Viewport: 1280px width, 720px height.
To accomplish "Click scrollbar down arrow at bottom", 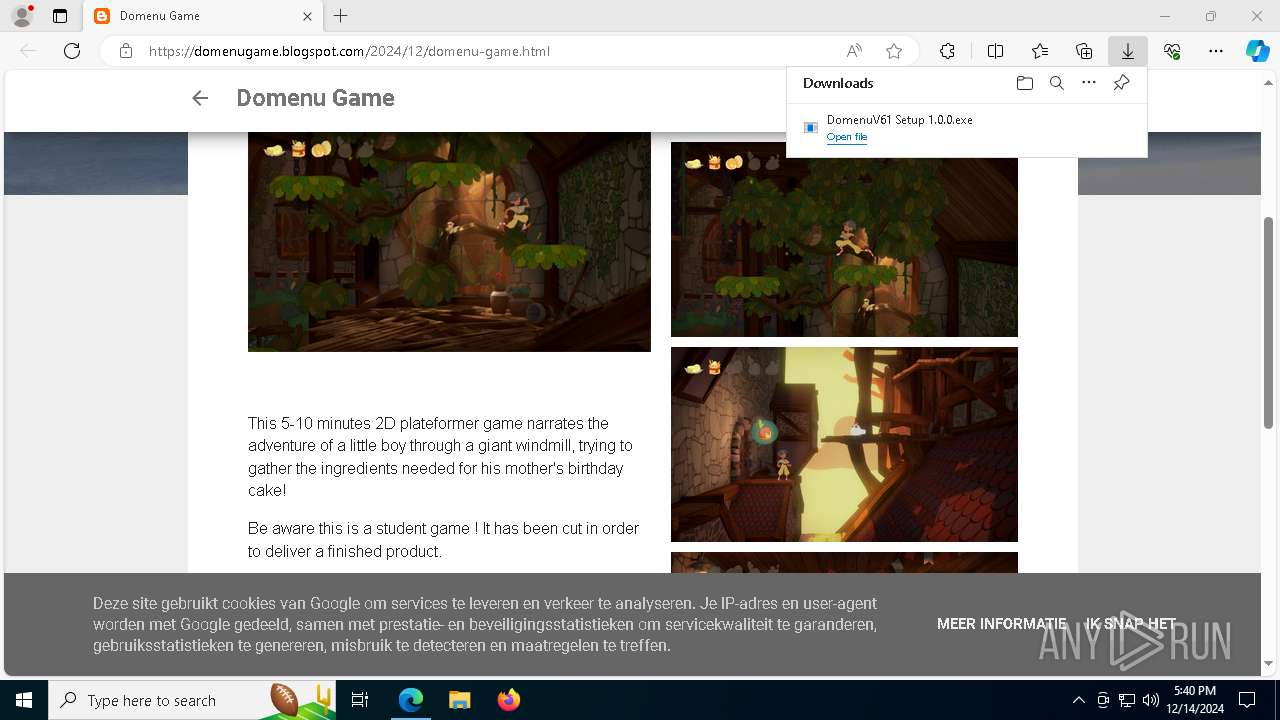I will pyautogui.click(x=1269, y=663).
